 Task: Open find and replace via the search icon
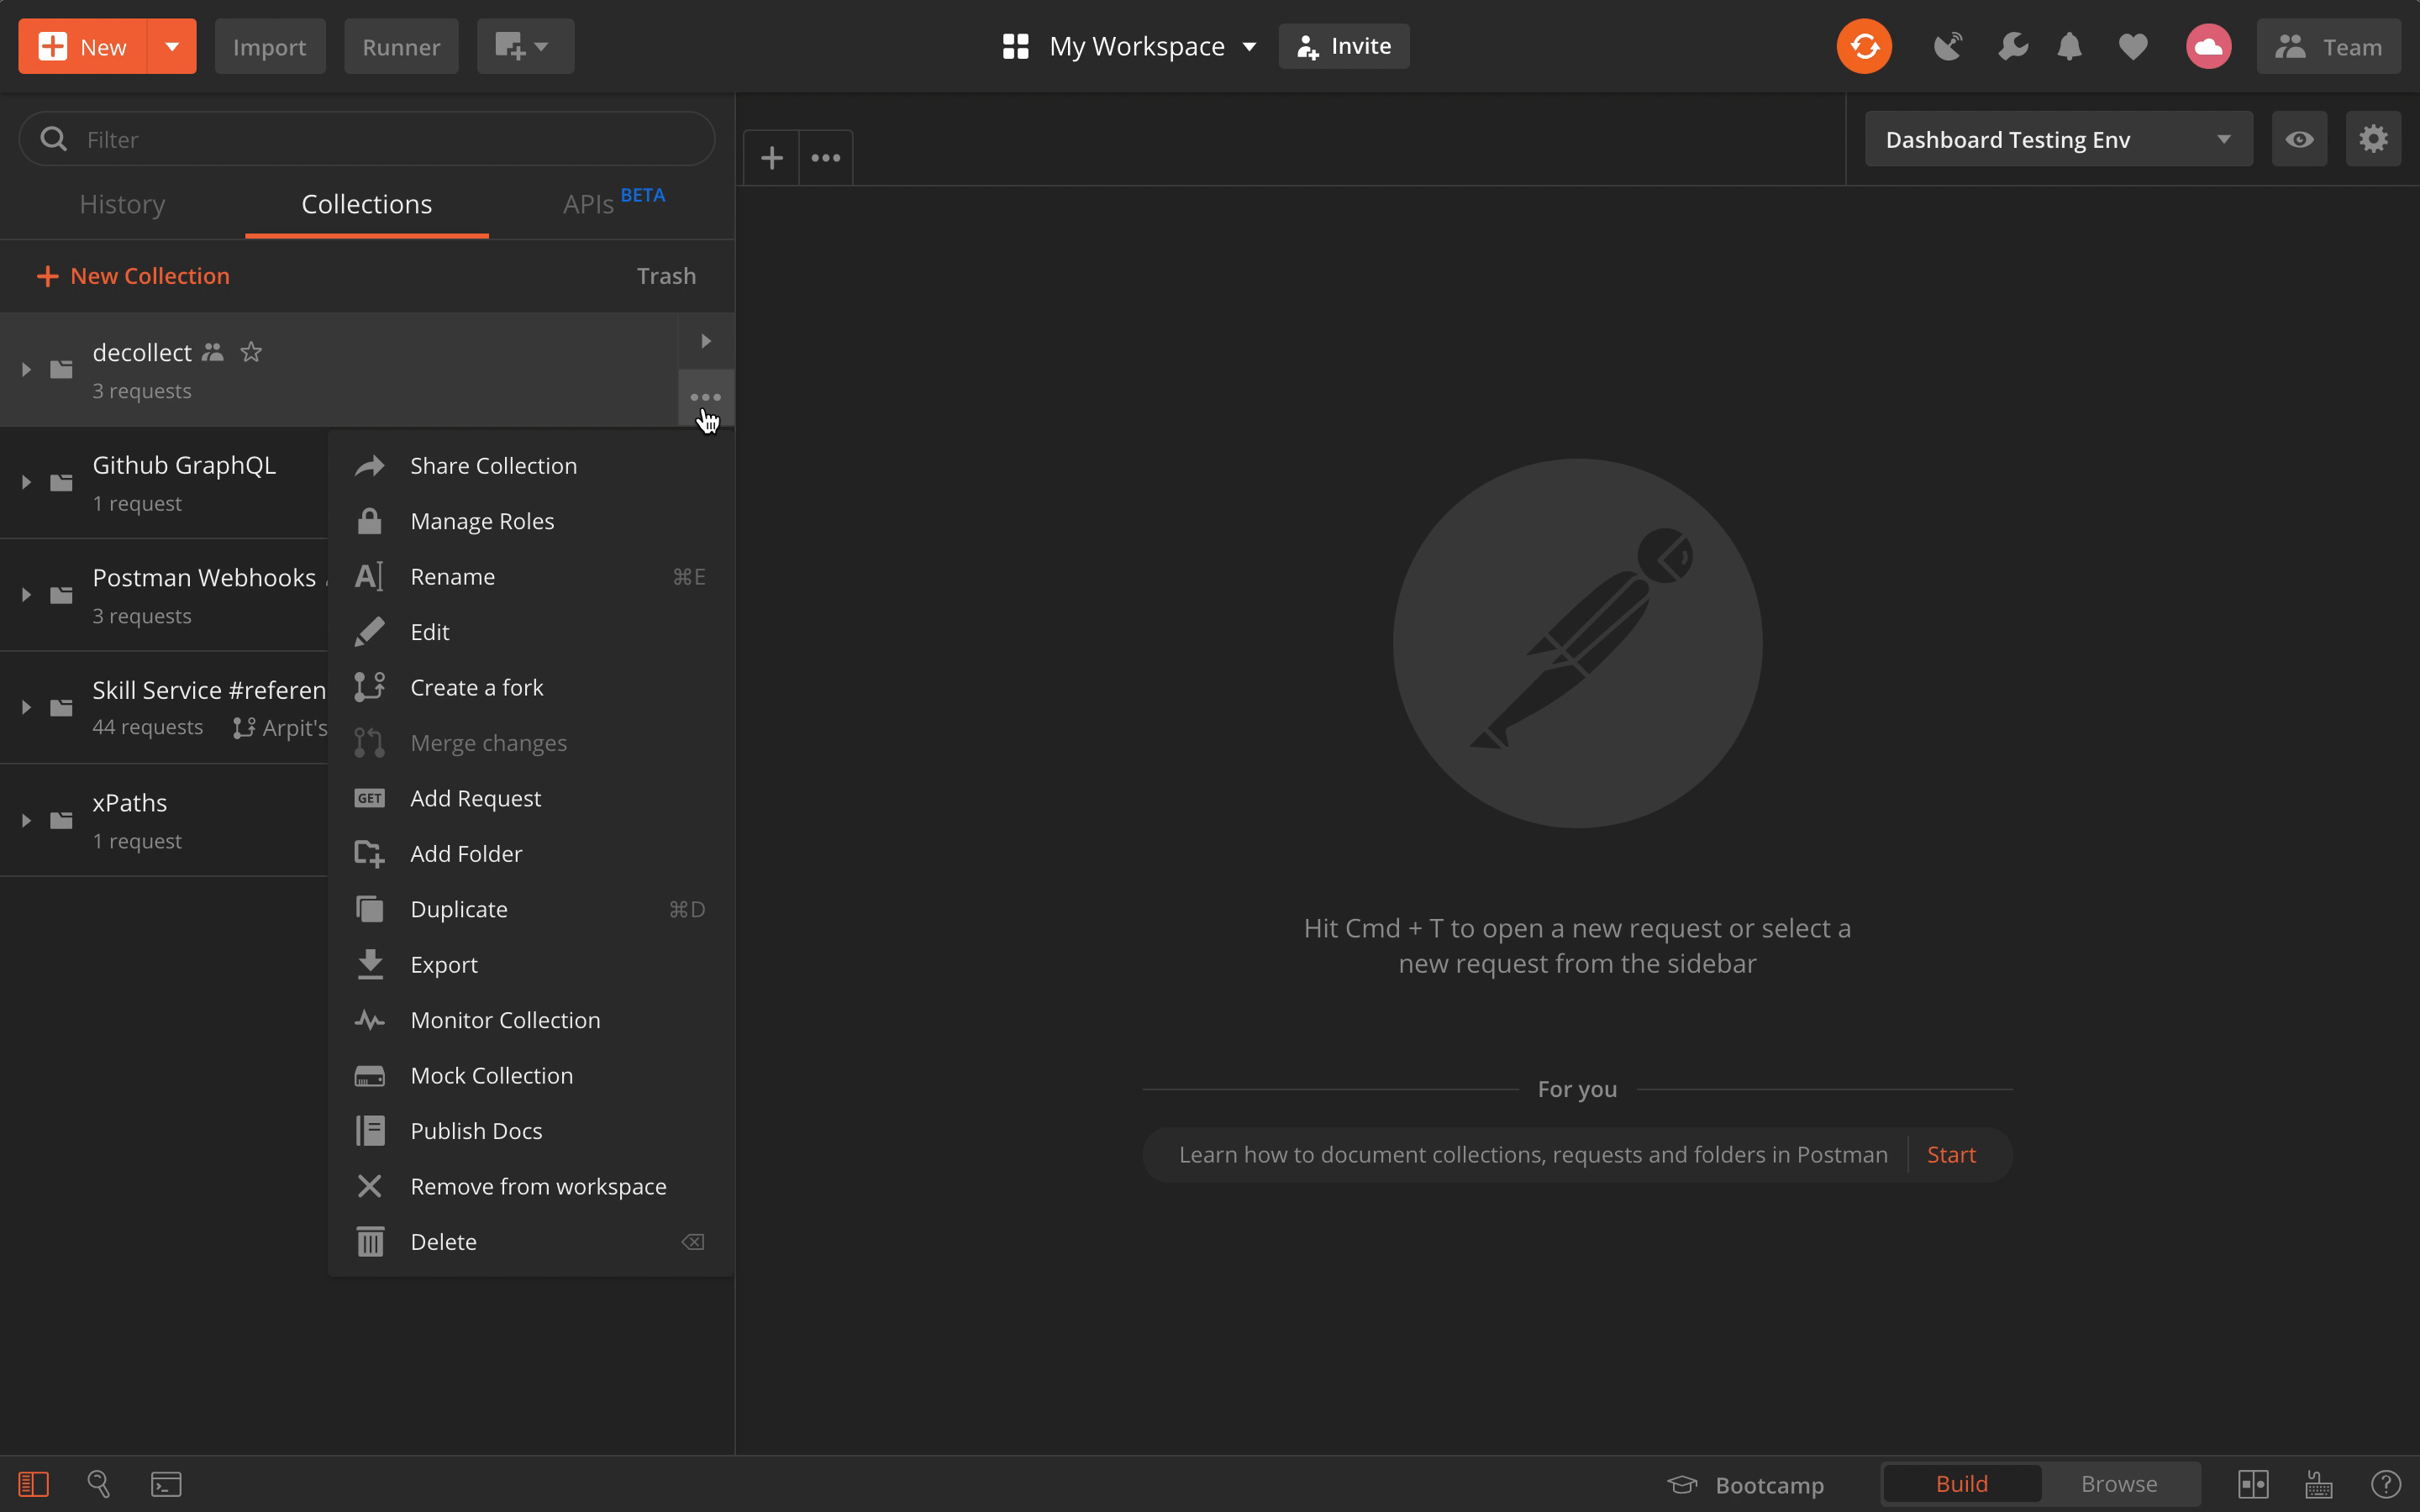click(x=97, y=1483)
